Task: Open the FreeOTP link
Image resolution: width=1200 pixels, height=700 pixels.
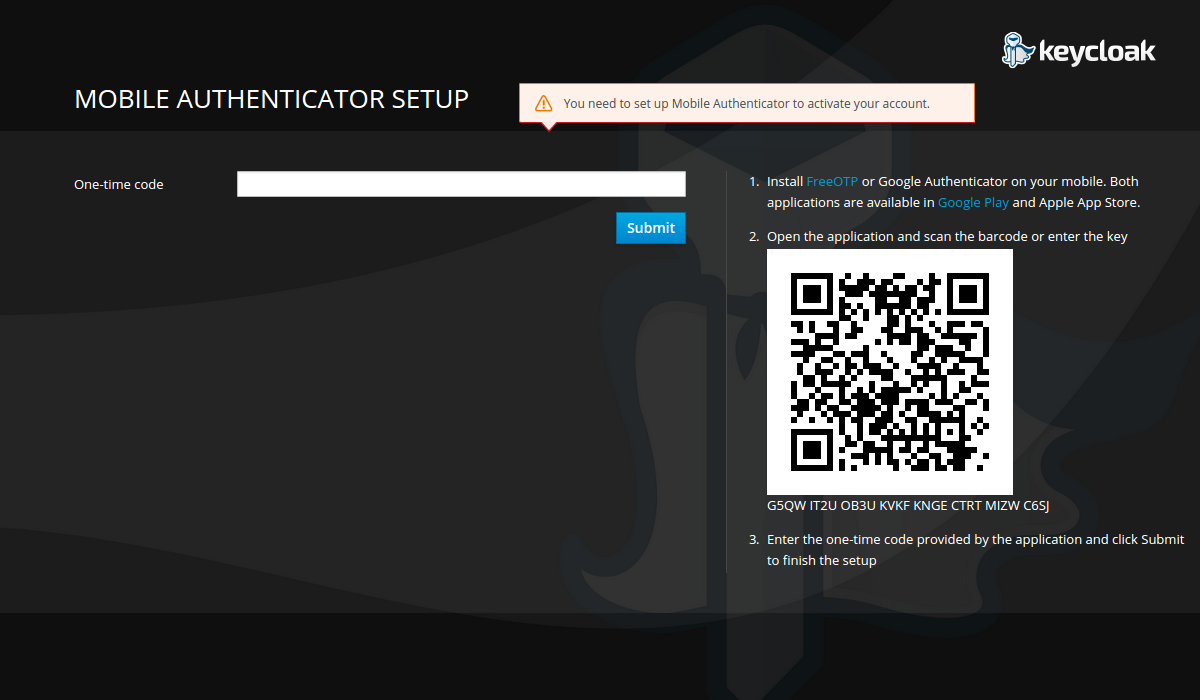Action: [832, 182]
